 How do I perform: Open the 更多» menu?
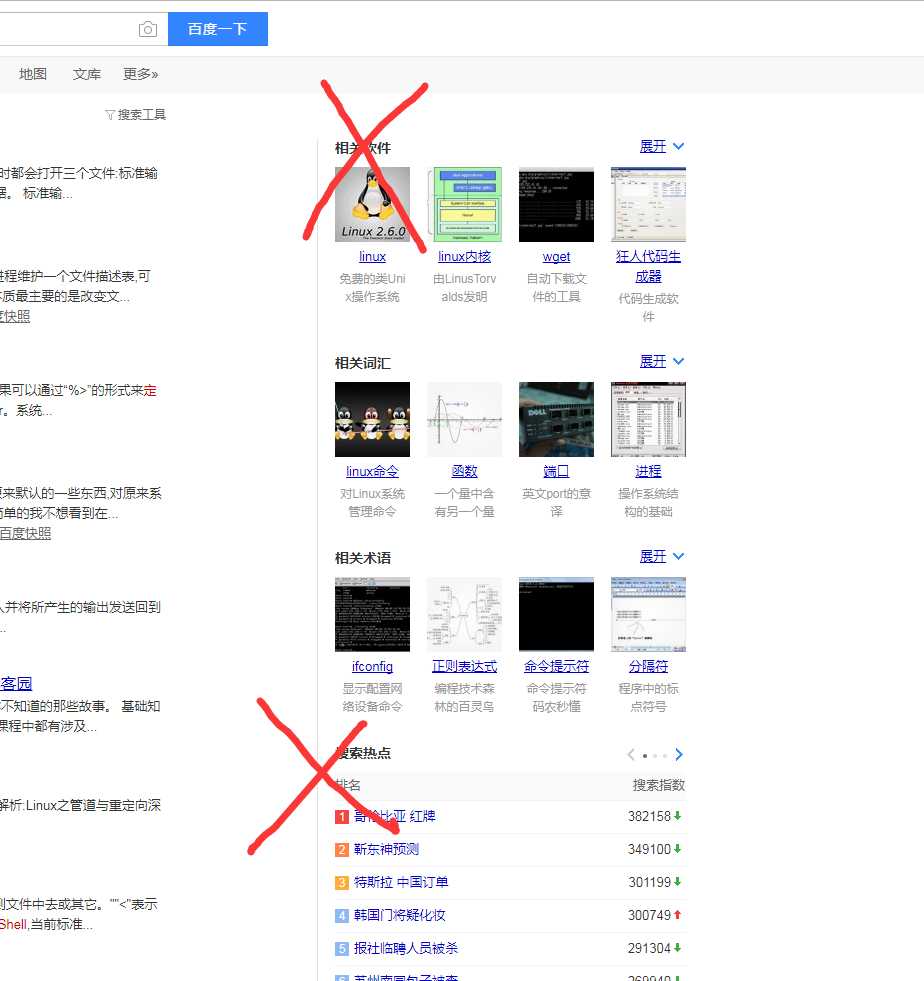coord(140,74)
